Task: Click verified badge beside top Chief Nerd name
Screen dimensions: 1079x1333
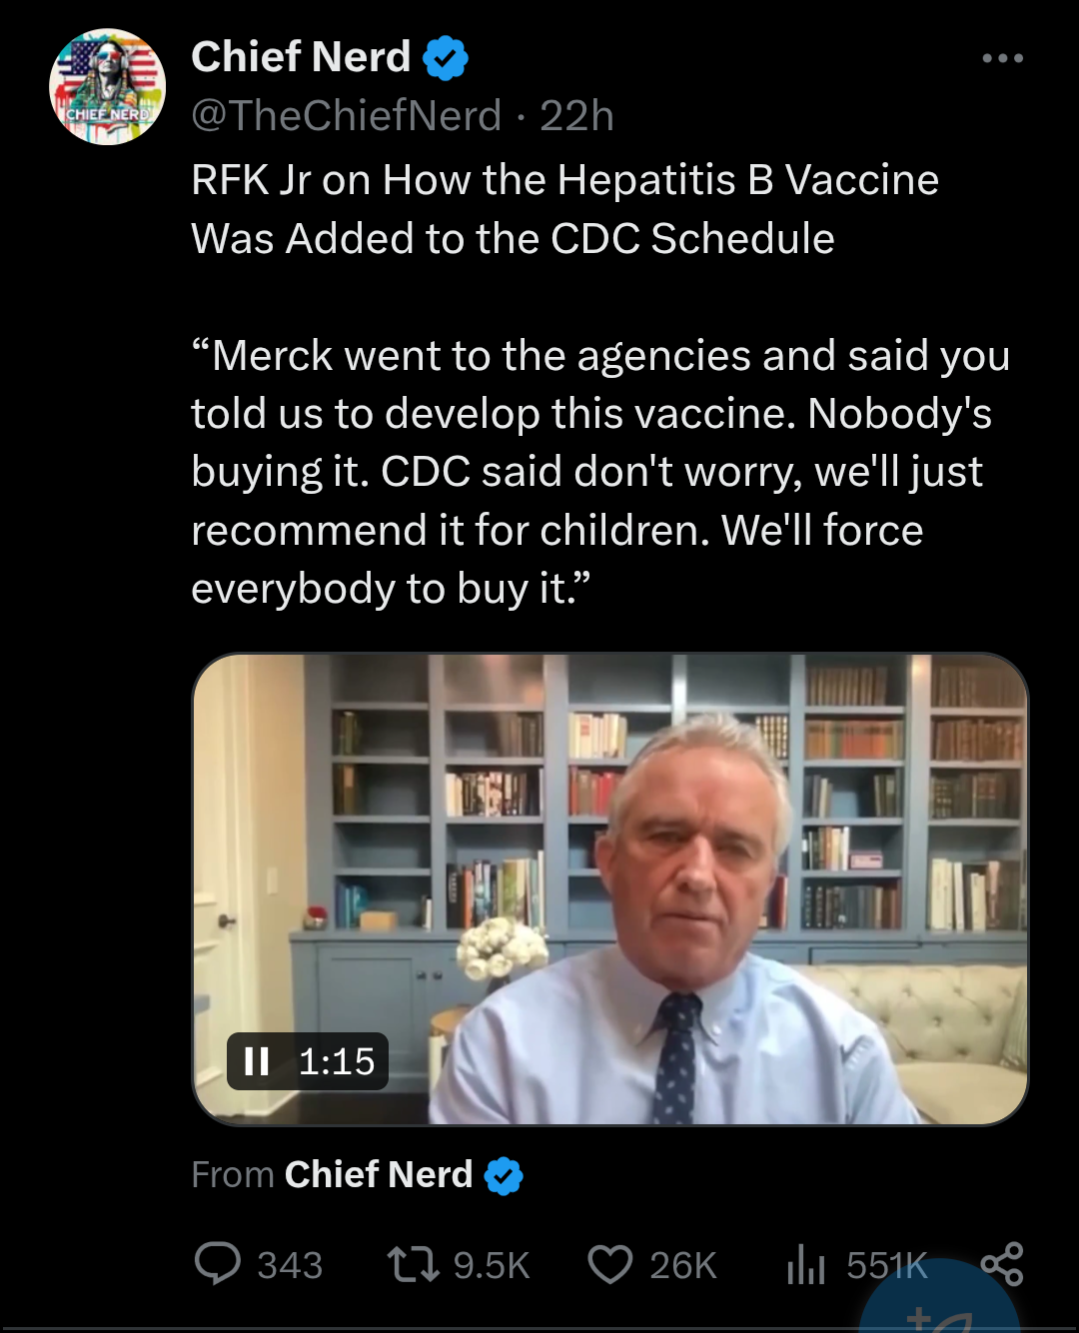Action: point(445,58)
